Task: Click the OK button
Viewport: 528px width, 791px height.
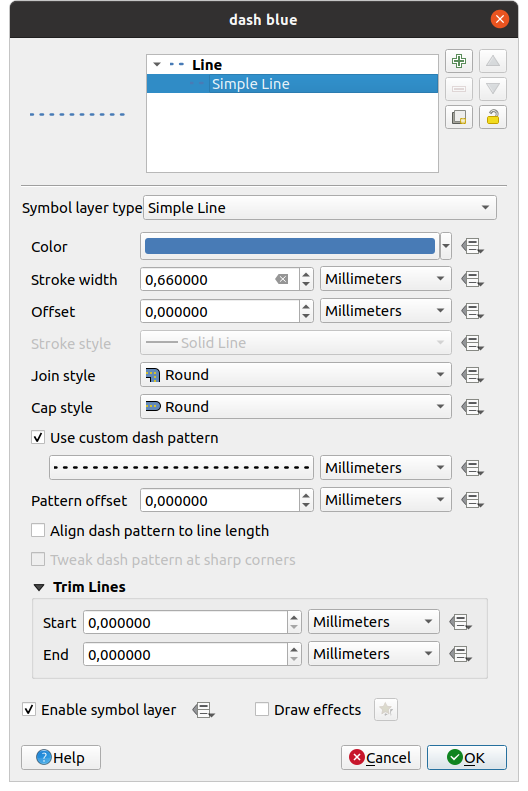Action: pos(466,757)
